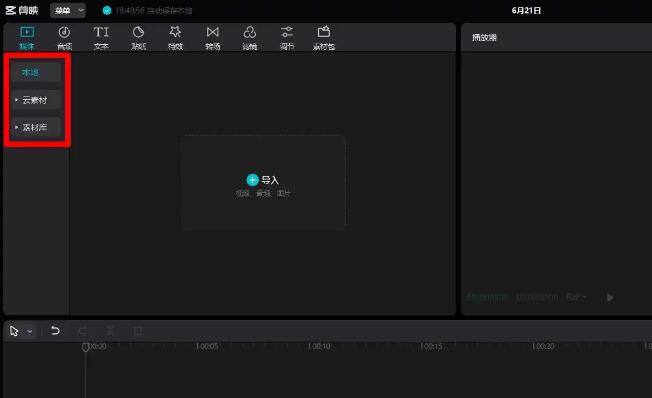Click the split clip tool icon
The width and height of the screenshot is (652, 398).
[110, 331]
